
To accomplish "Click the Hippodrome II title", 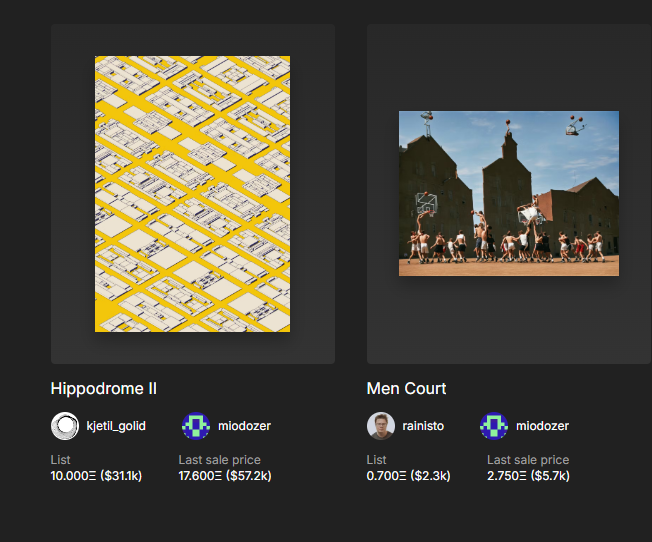I will 103,388.
